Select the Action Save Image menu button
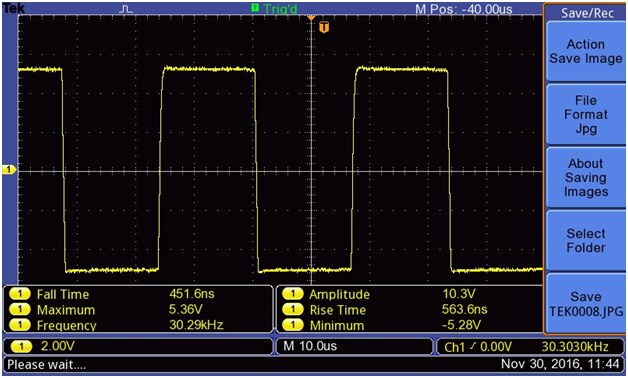This screenshot has width=628, height=378. (586, 51)
